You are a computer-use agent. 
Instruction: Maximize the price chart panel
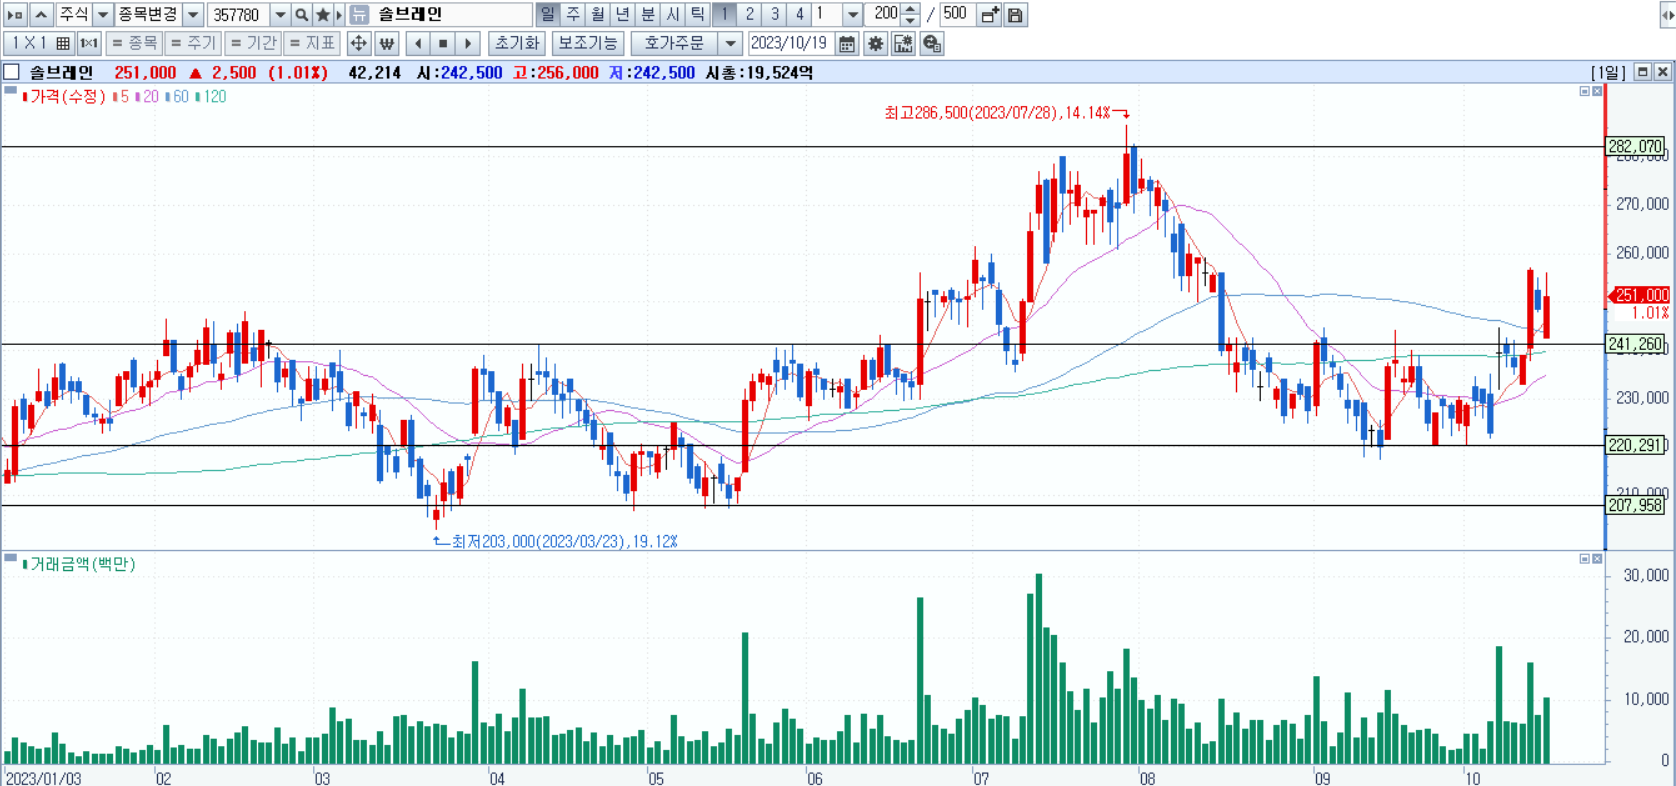1584,91
